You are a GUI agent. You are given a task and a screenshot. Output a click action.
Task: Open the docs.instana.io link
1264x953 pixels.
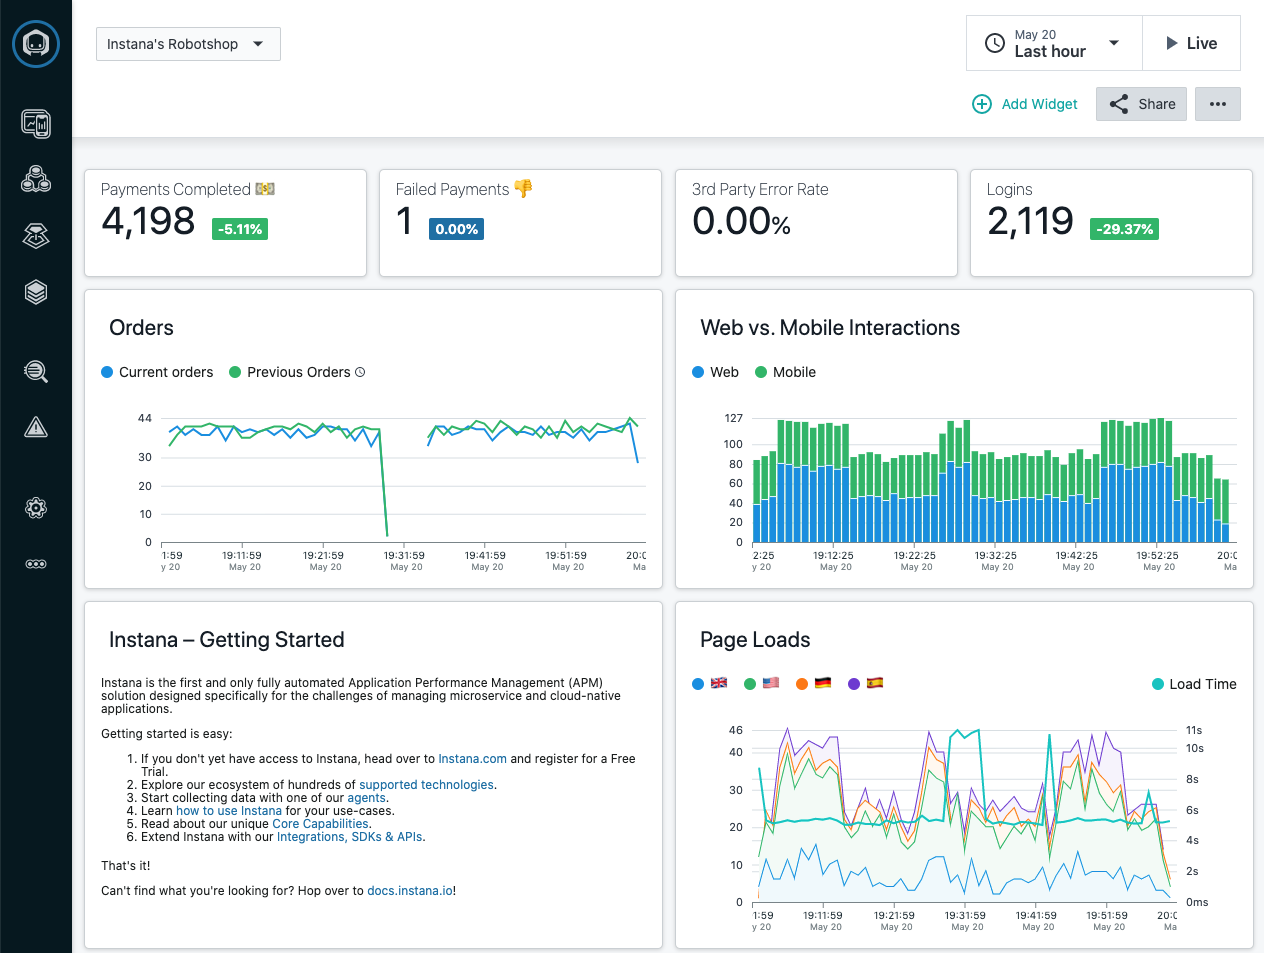(410, 890)
